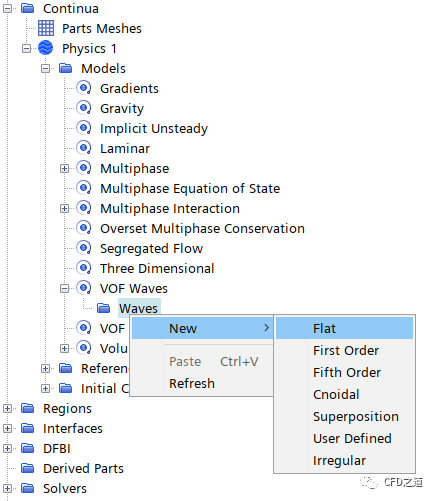
Task: Expand the Multiphase Interaction node
Action: [65, 208]
